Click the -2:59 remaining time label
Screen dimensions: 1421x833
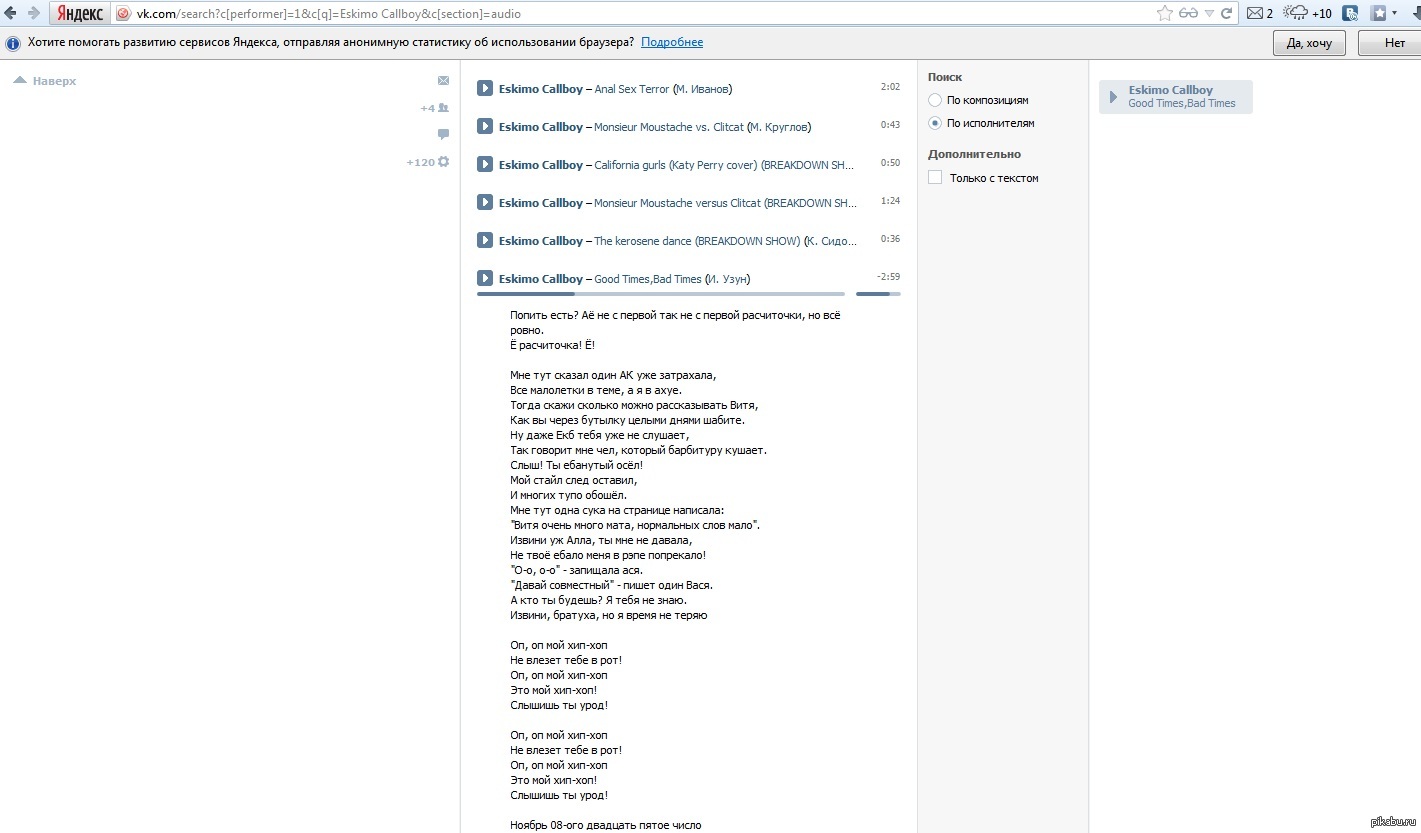pos(888,277)
